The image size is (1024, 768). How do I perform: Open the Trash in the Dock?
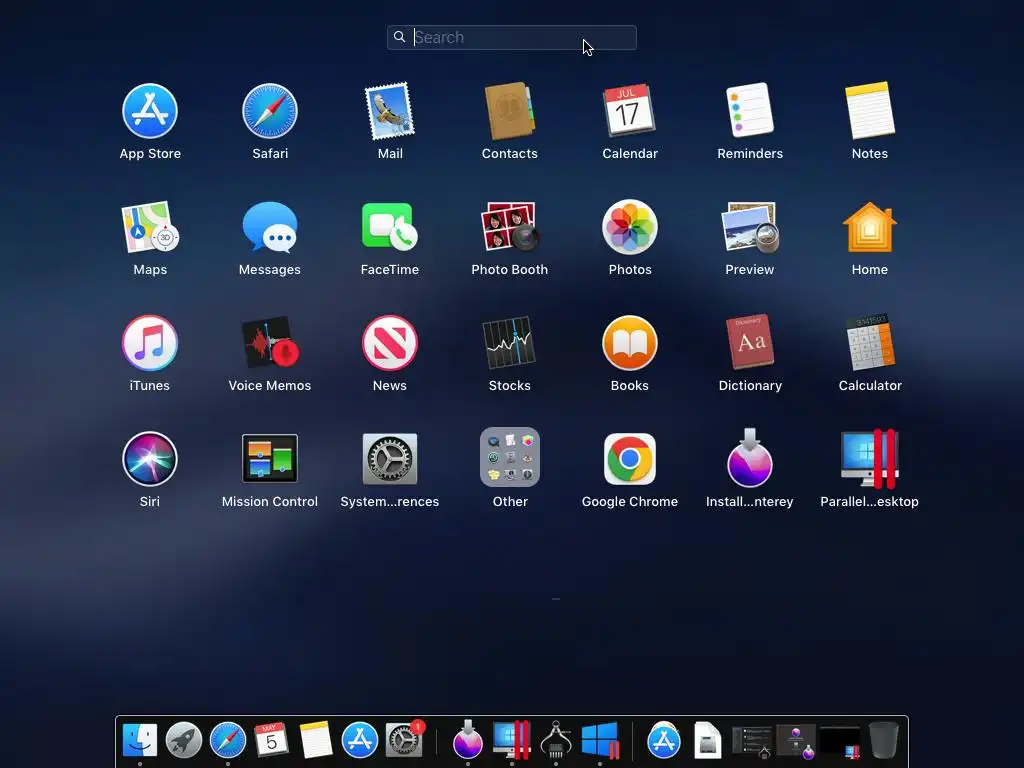884,740
